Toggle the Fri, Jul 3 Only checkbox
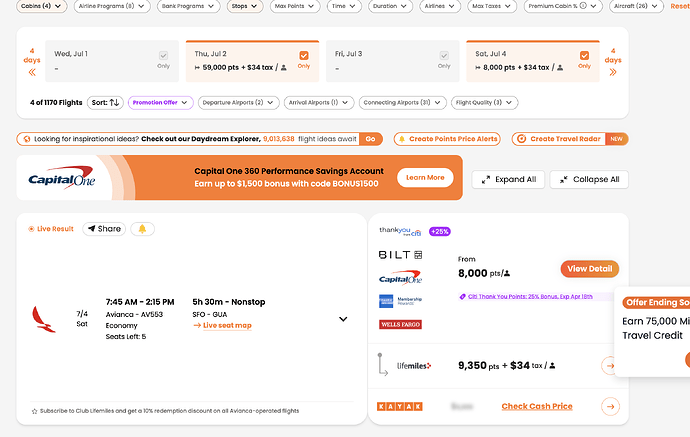Image resolution: width=690 pixels, height=437 pixels. click(444, 55)
